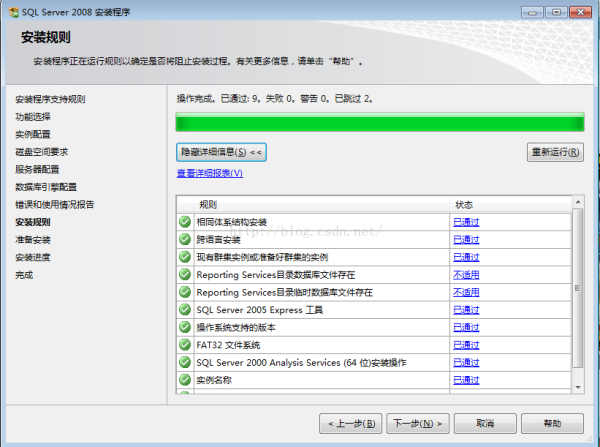The height and width of the screenshot is (447, 600).
Task: Select 功能选择 step in sidebar
Action: (33, 117)
